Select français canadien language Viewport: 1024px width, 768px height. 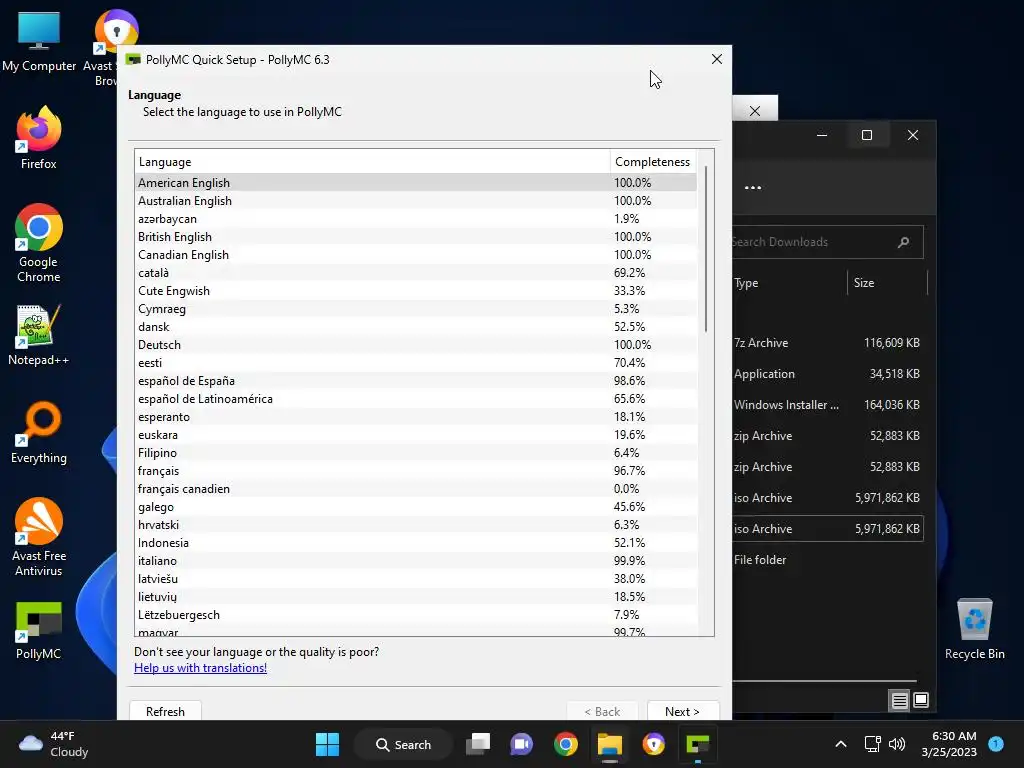(x=415, y=489)
